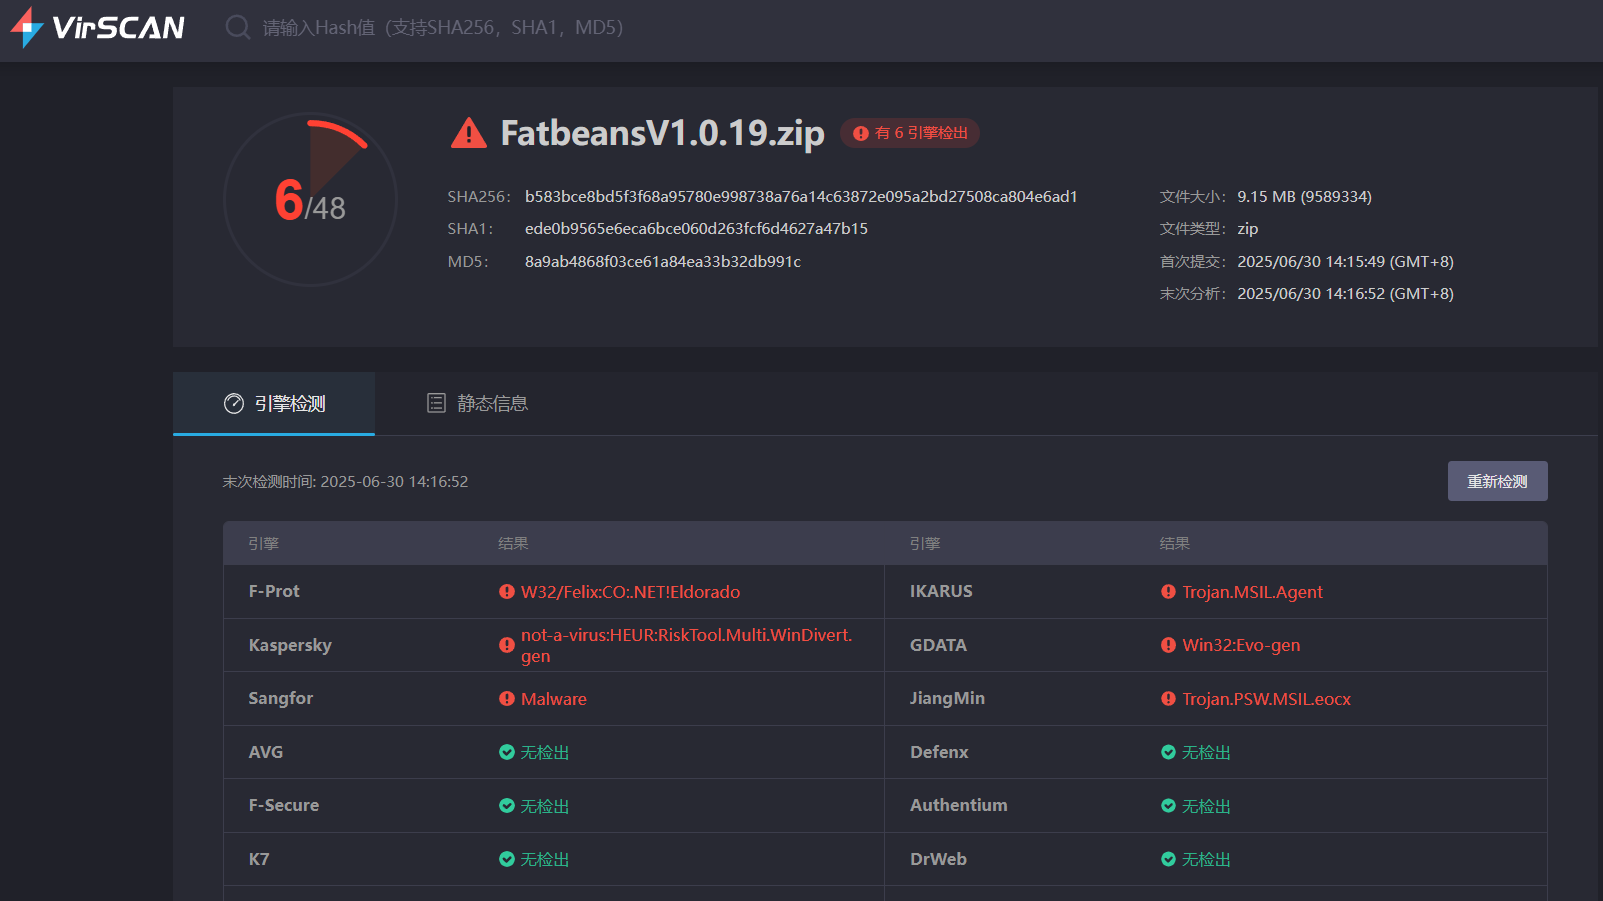Select the SHA256 hash value text

pos(801,197)
